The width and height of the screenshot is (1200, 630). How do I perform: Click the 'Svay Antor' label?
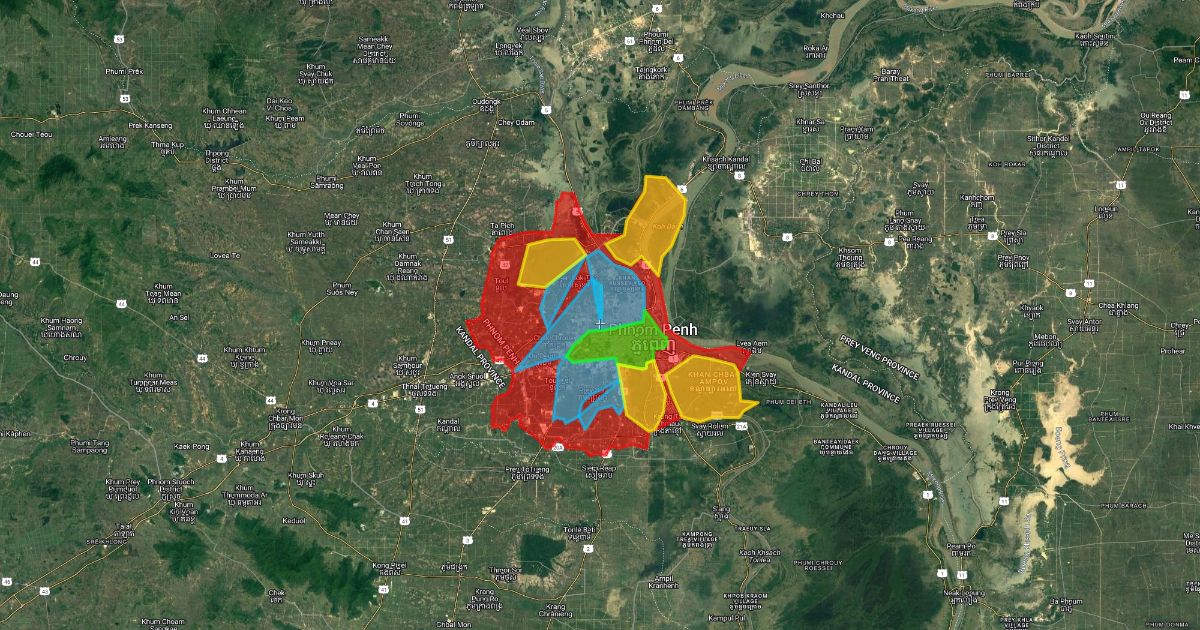click(x=1083, y=322)
